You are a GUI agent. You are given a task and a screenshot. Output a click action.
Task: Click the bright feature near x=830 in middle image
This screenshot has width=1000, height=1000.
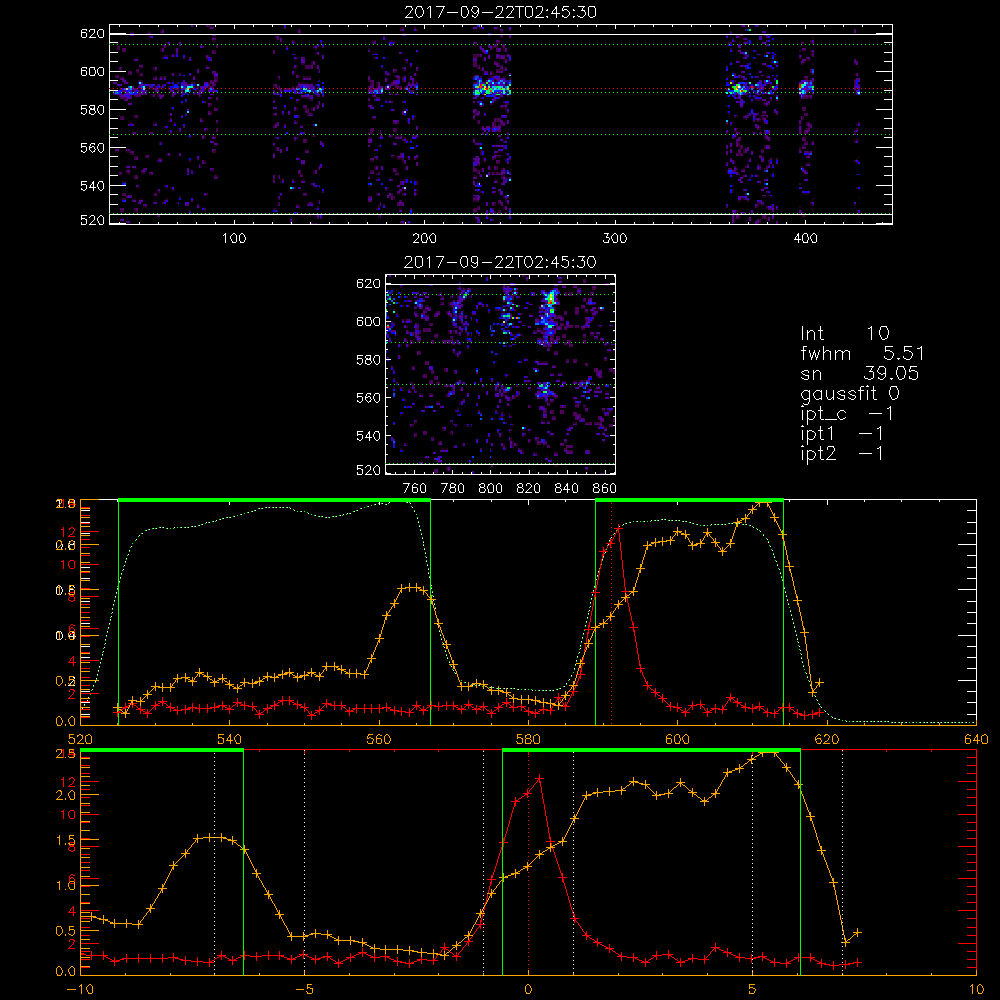tap(549, 300)
